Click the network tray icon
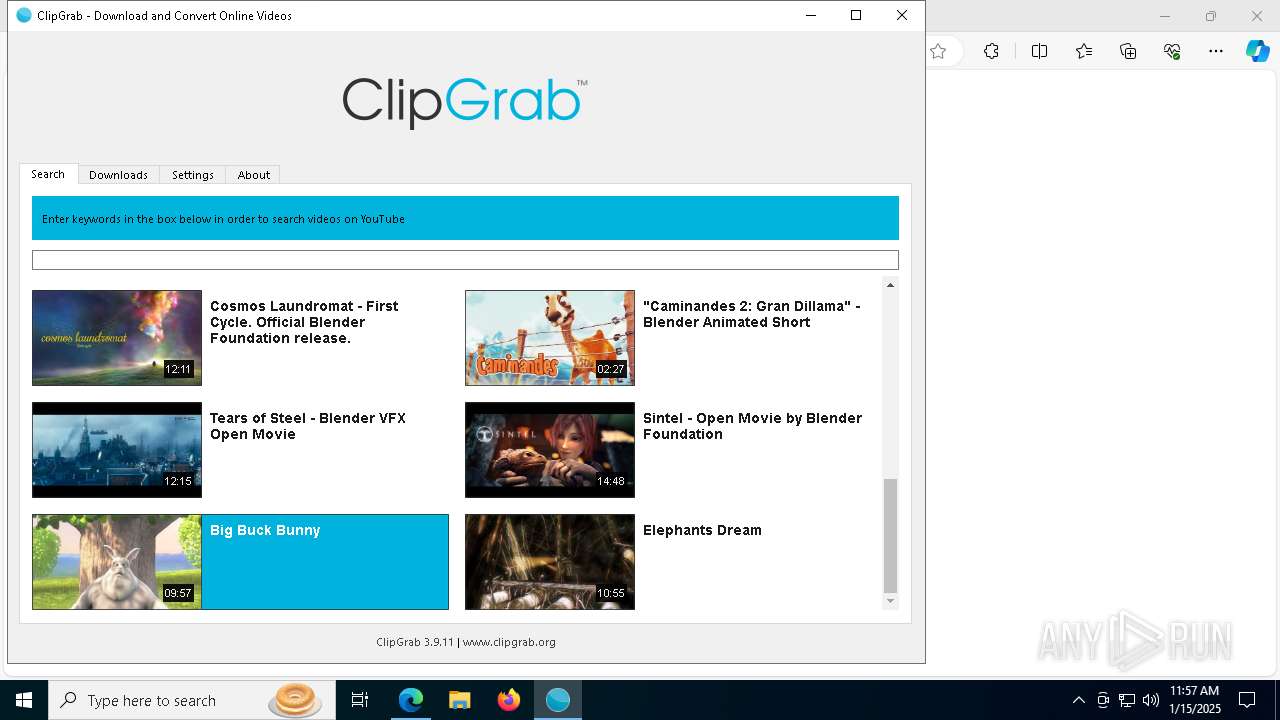The image size is (1280, 720). (1127, 700)
